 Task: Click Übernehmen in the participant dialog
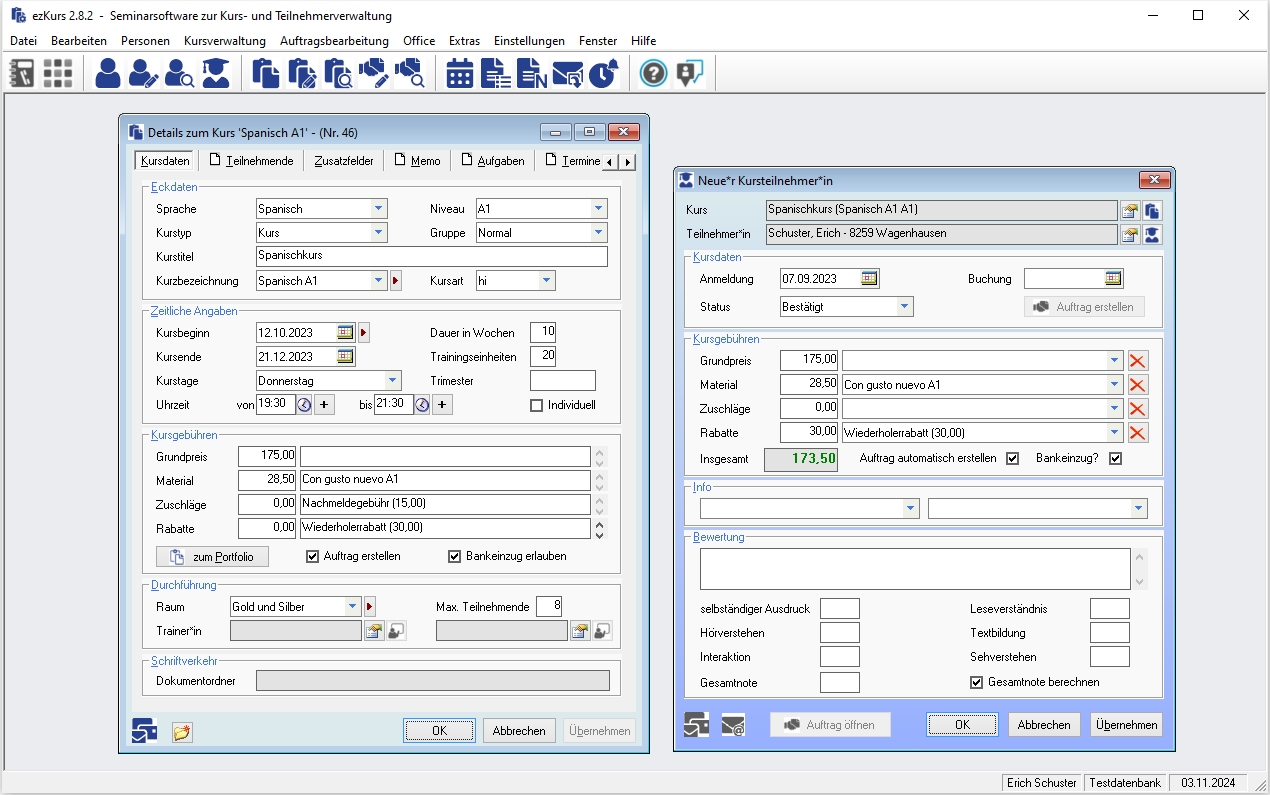pos(1126,725)
